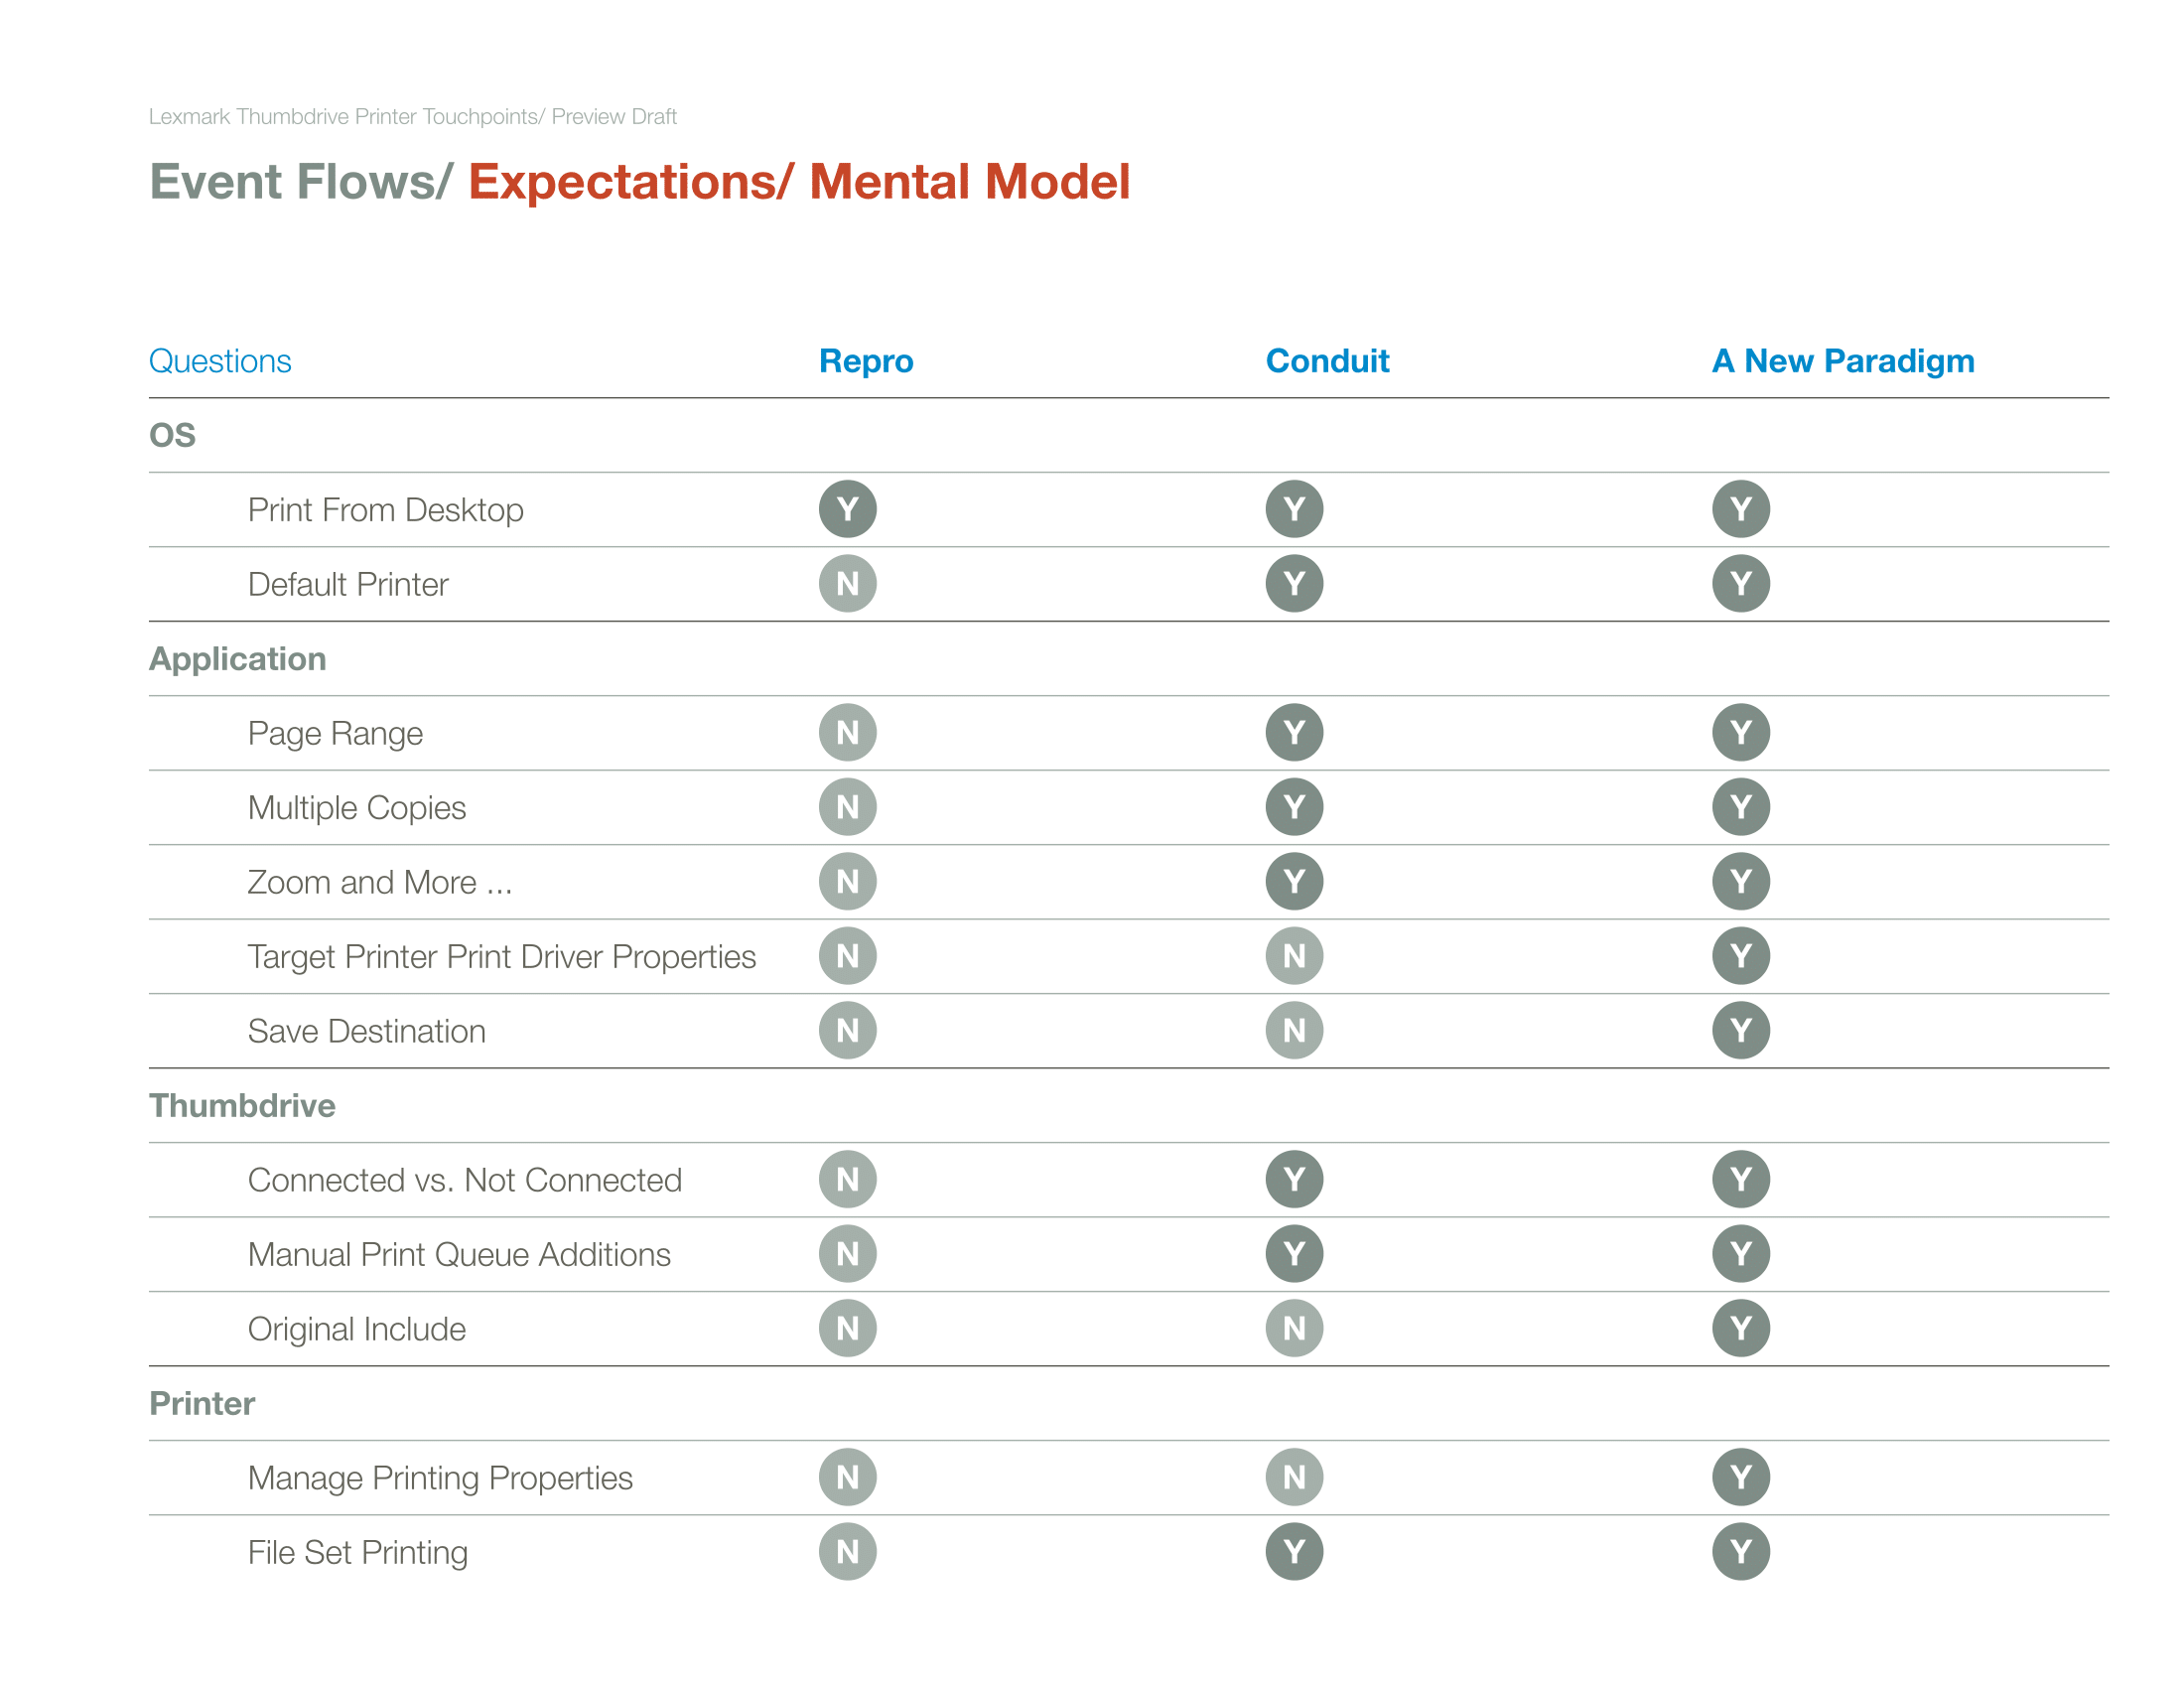The height and width of the screenshot is (1688, 2184).
Task: Click the Repro N badge for Zoom and More
Action: 847,881
